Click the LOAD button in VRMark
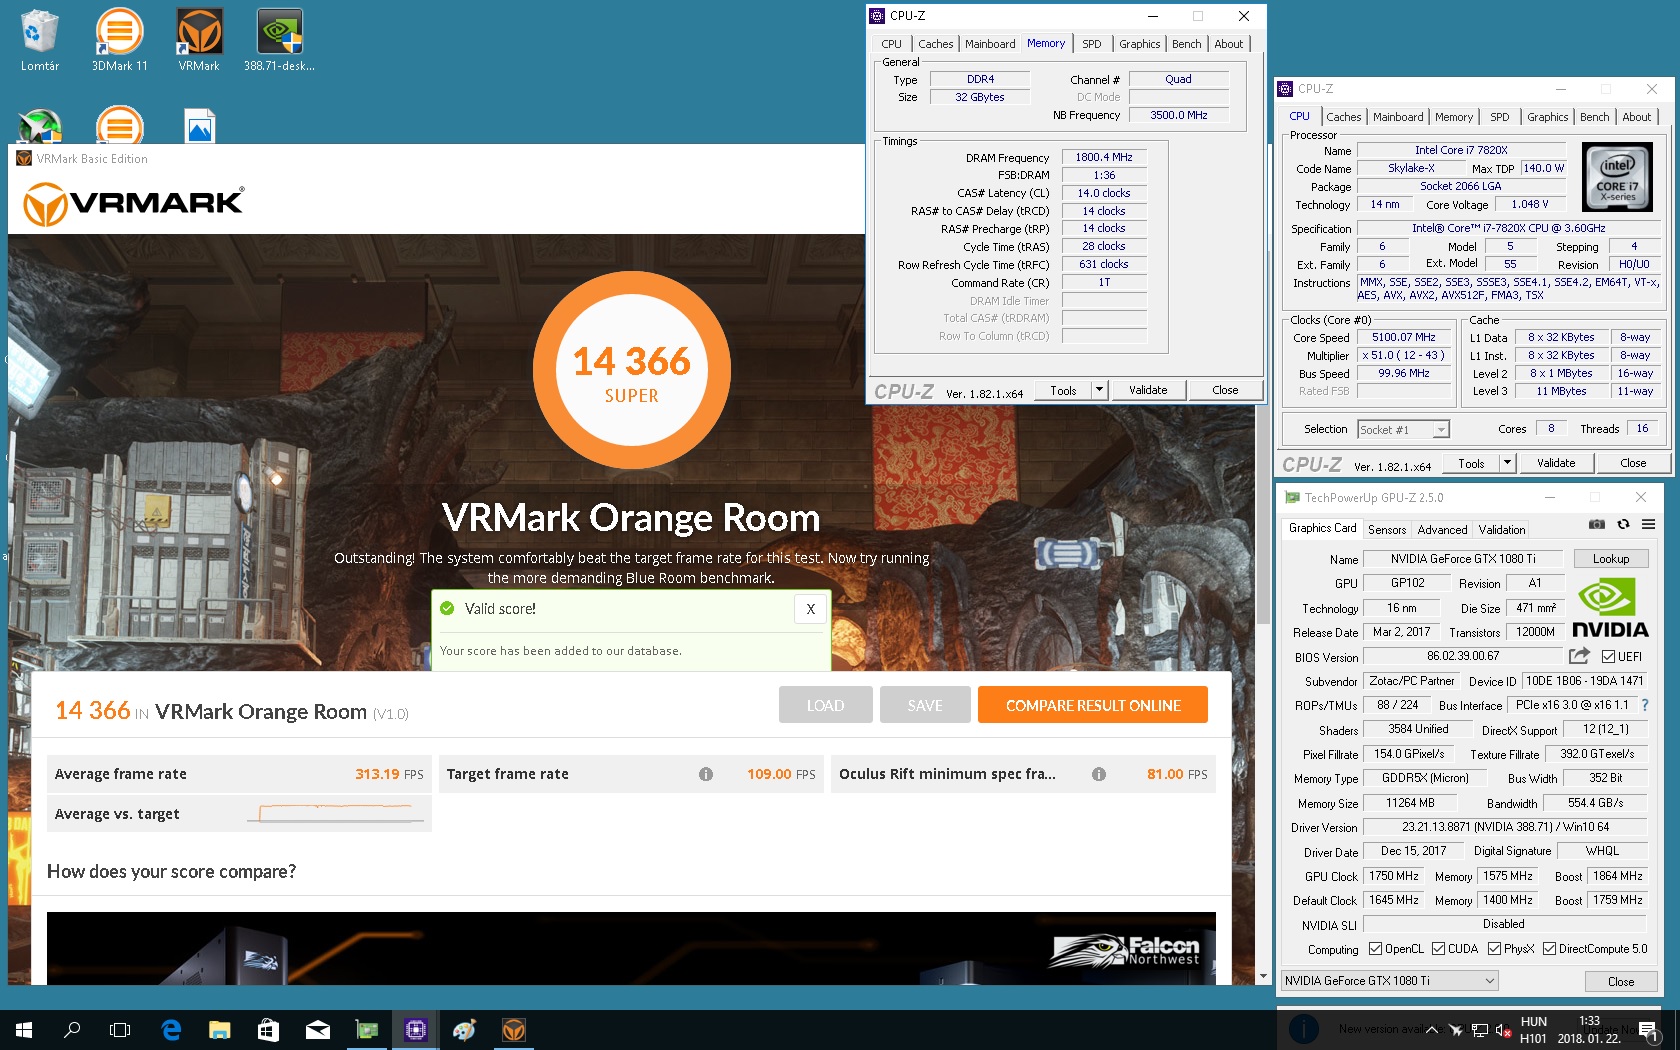This screenshot has height=1050, width=1680. (826, 705)
